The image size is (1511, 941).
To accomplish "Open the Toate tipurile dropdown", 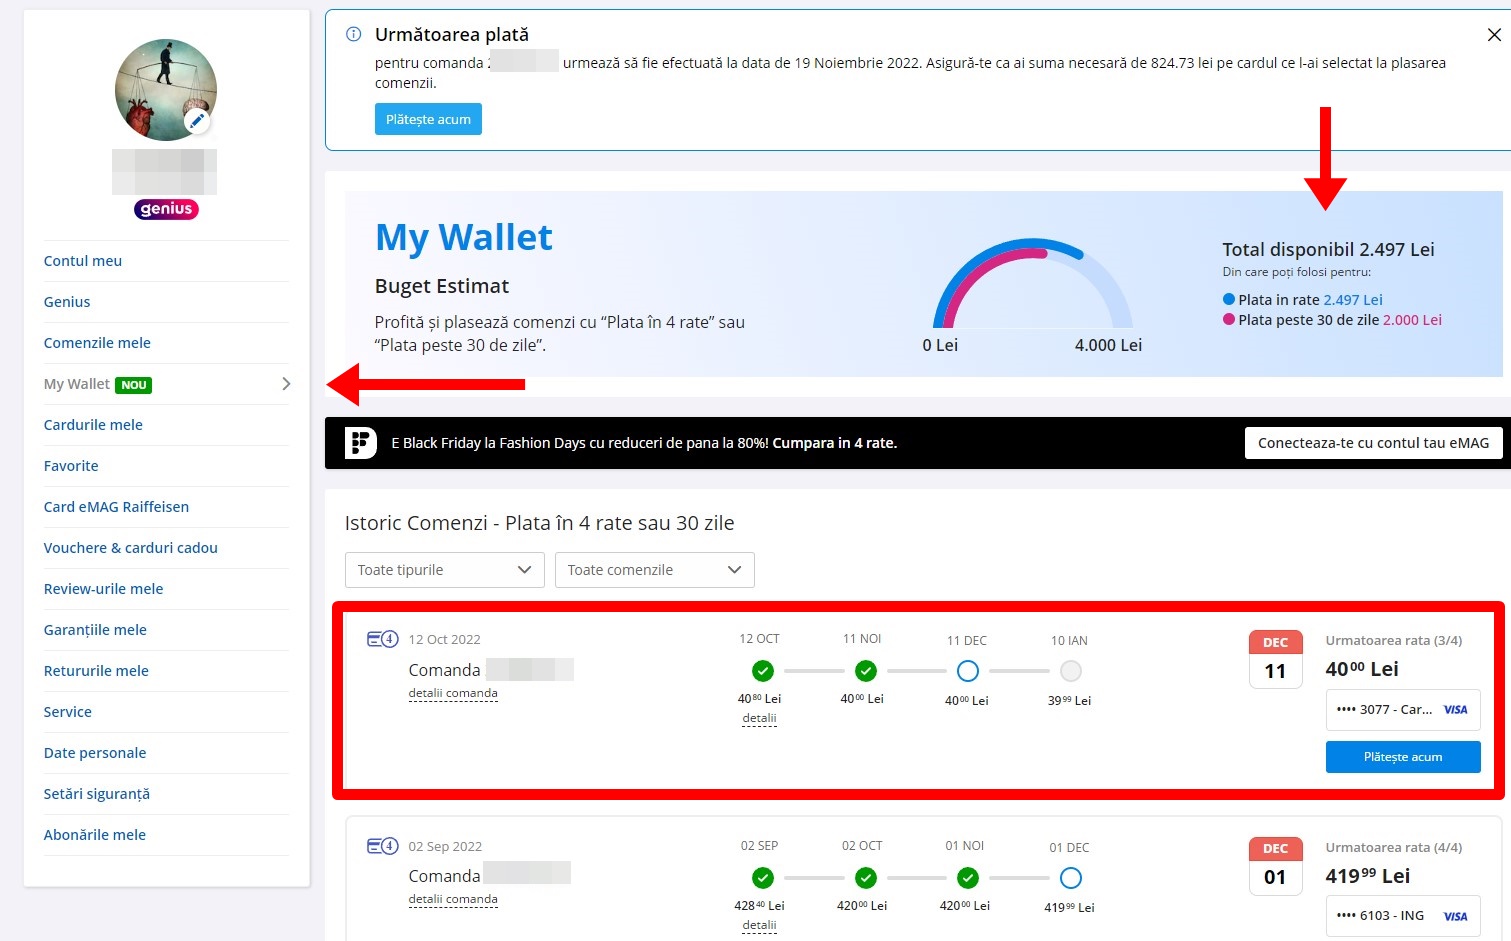I will point(444,569).
